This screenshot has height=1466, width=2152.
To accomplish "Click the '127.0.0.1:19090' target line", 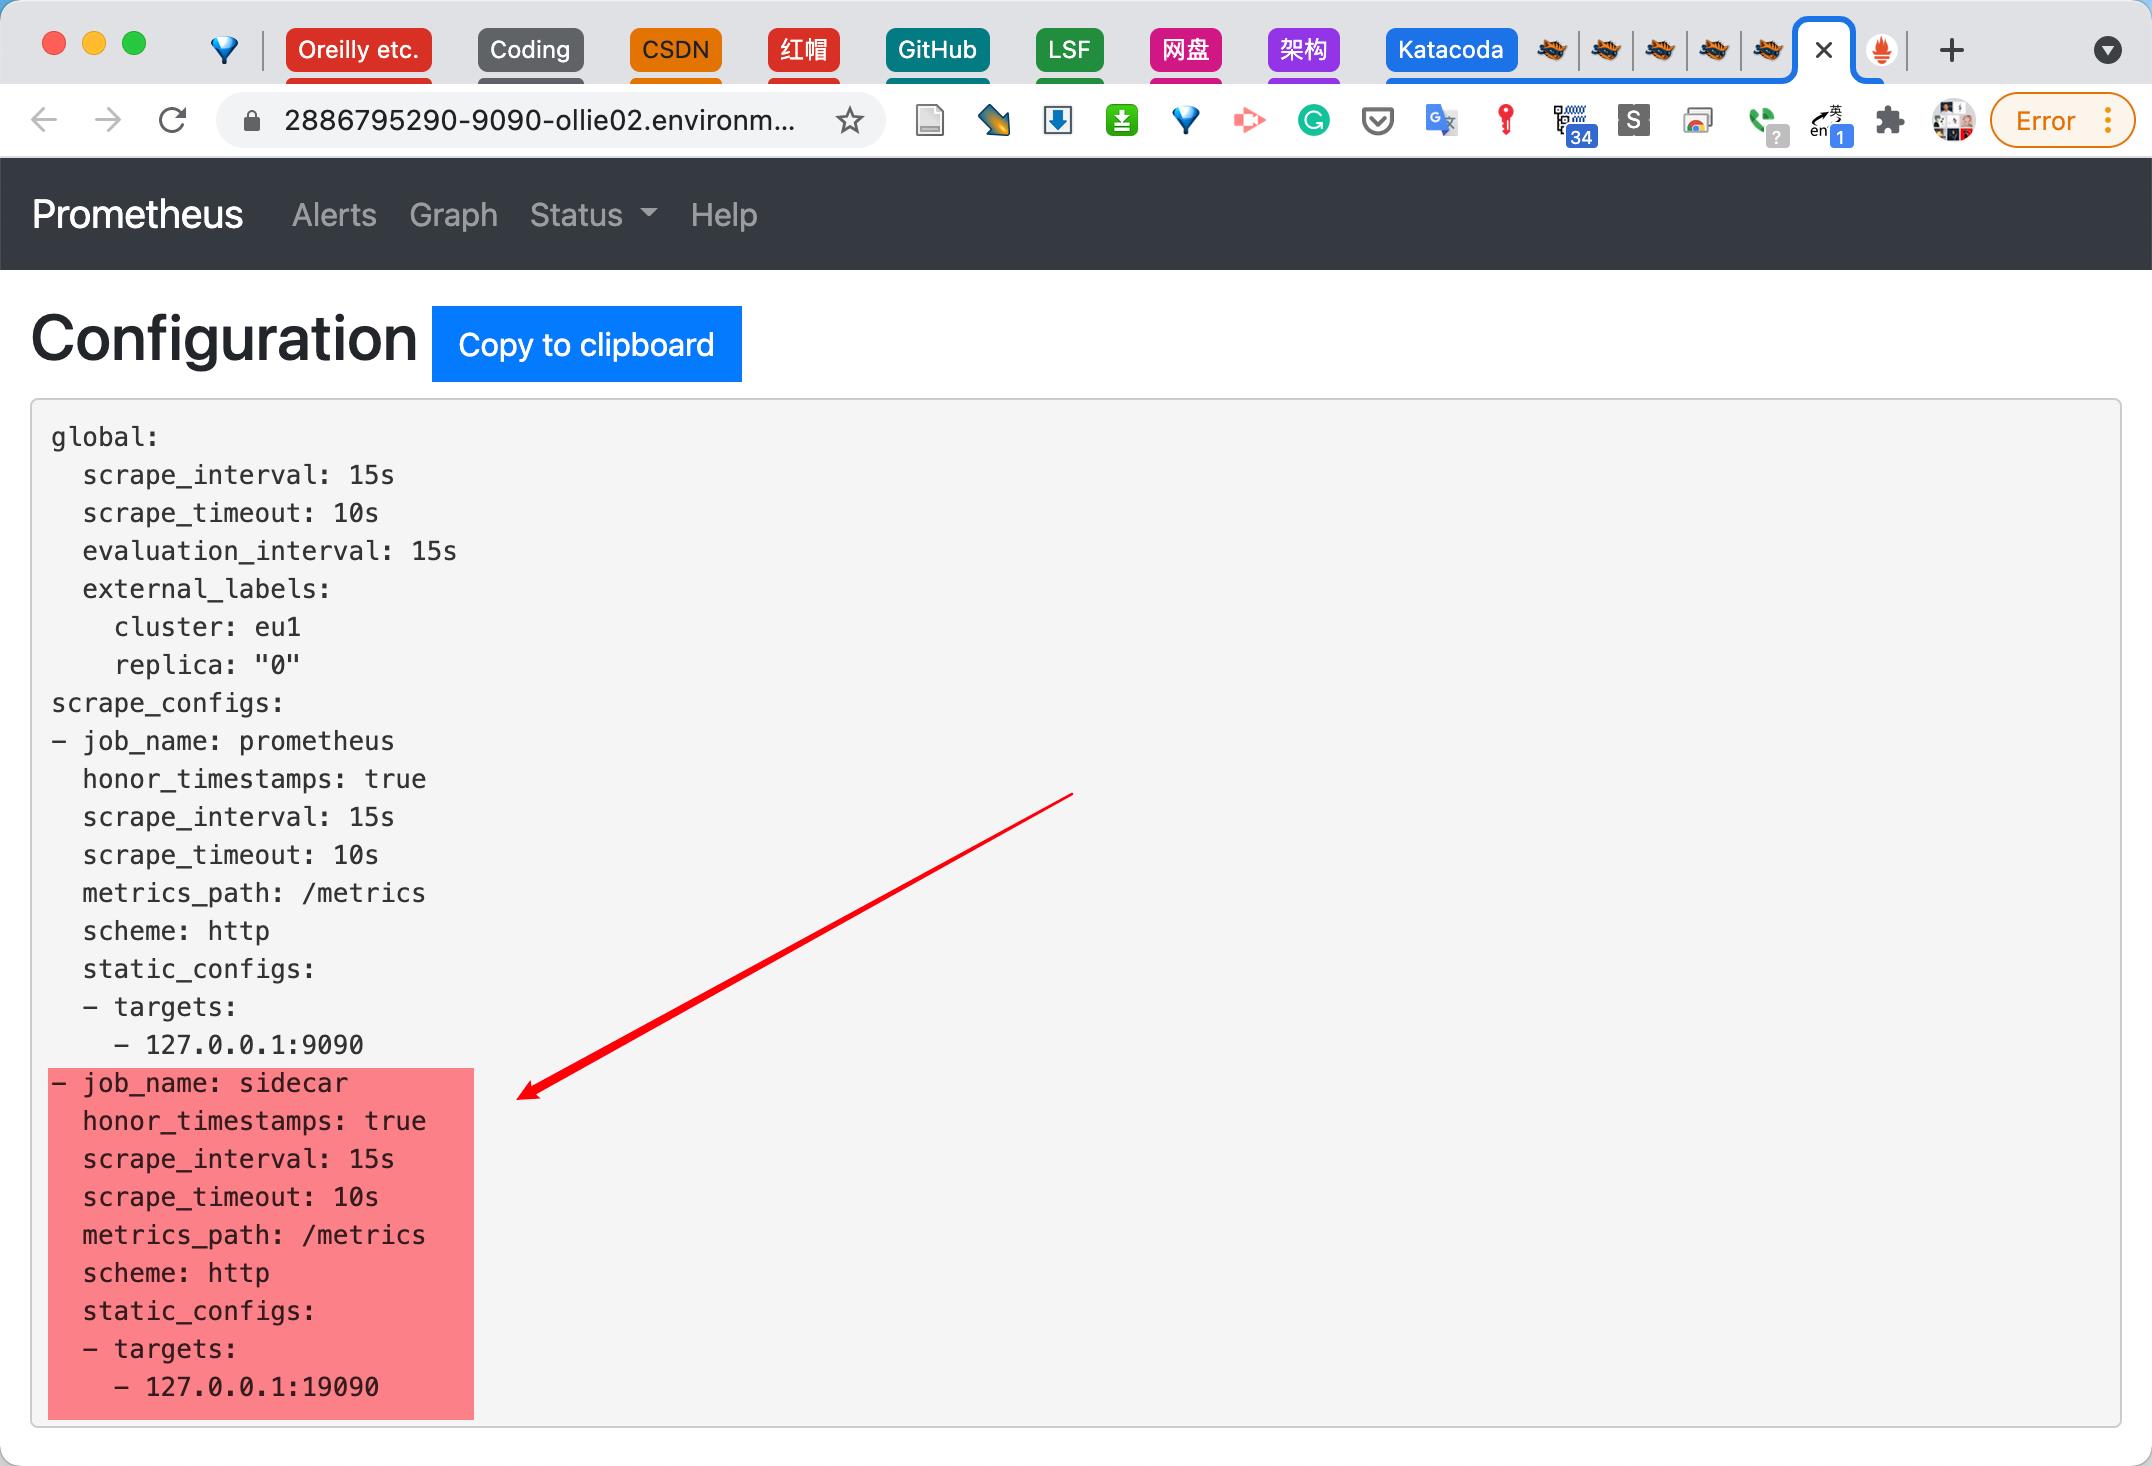I will (247, 1387).
